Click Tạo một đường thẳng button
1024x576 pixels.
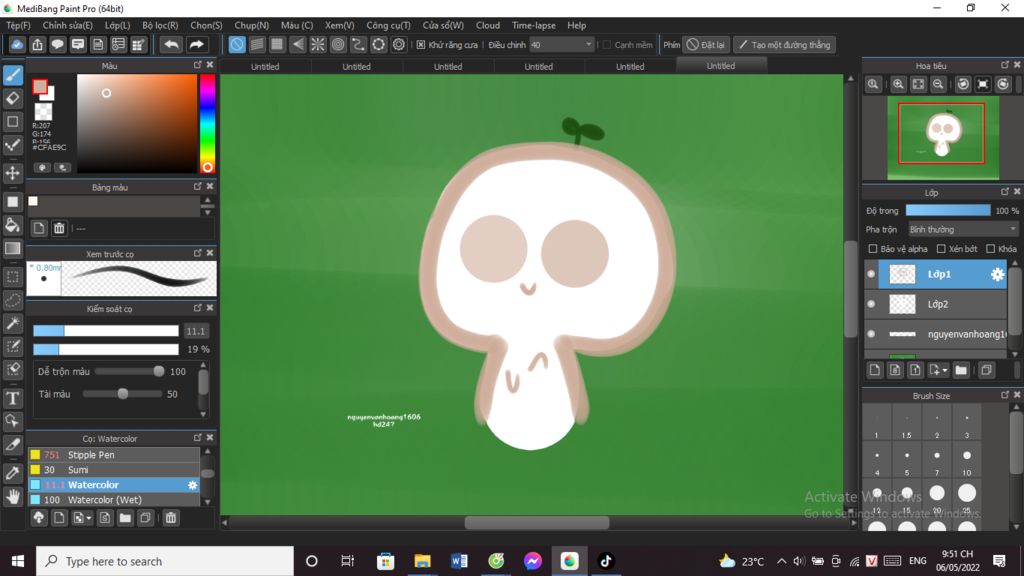pos(784,44)
